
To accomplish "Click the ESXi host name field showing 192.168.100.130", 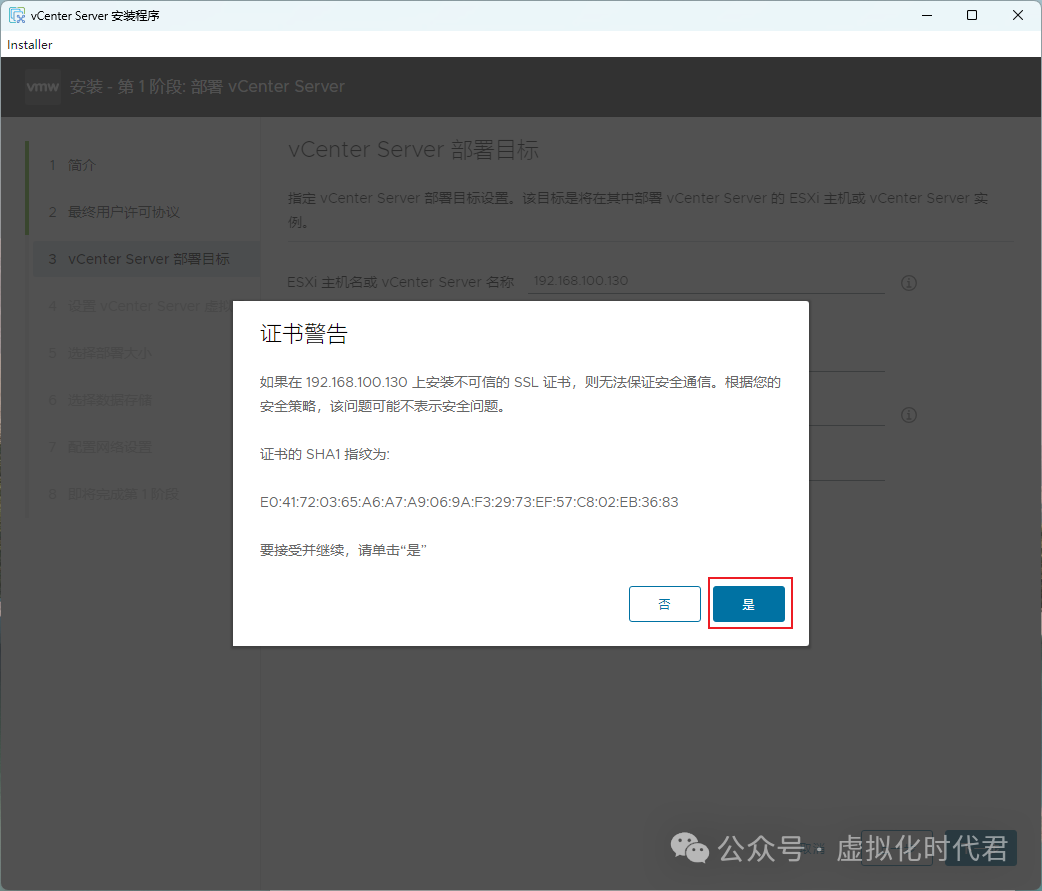I will pyautogui.click(x=706, y=281).
